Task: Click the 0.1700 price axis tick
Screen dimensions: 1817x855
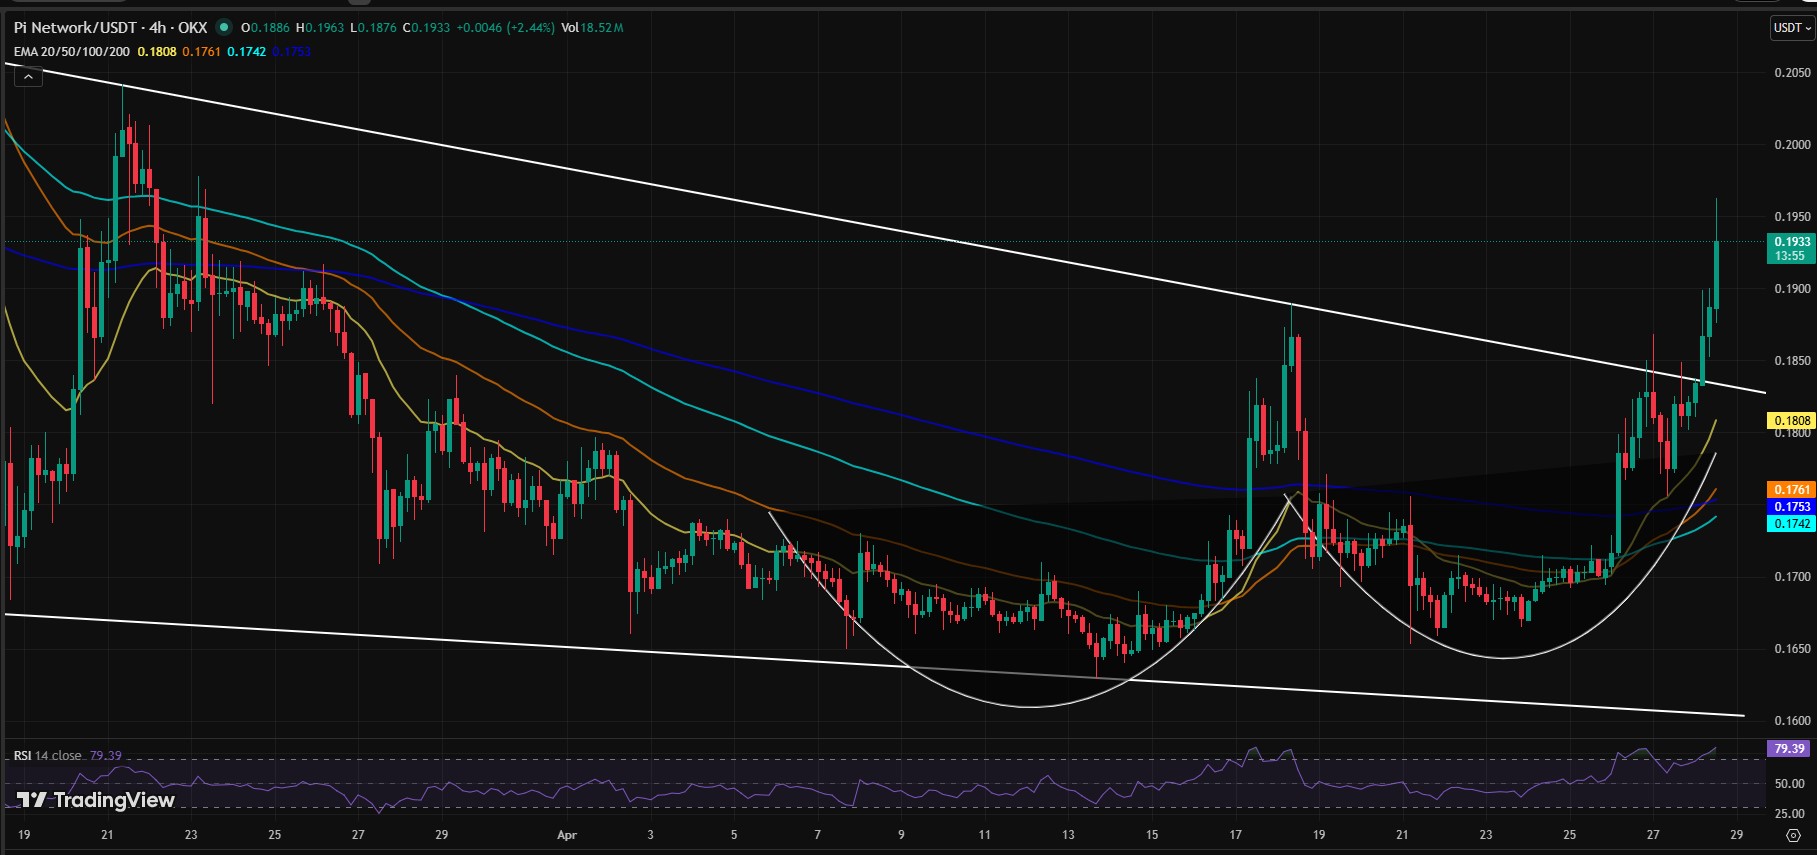Action: (1792, 577)
